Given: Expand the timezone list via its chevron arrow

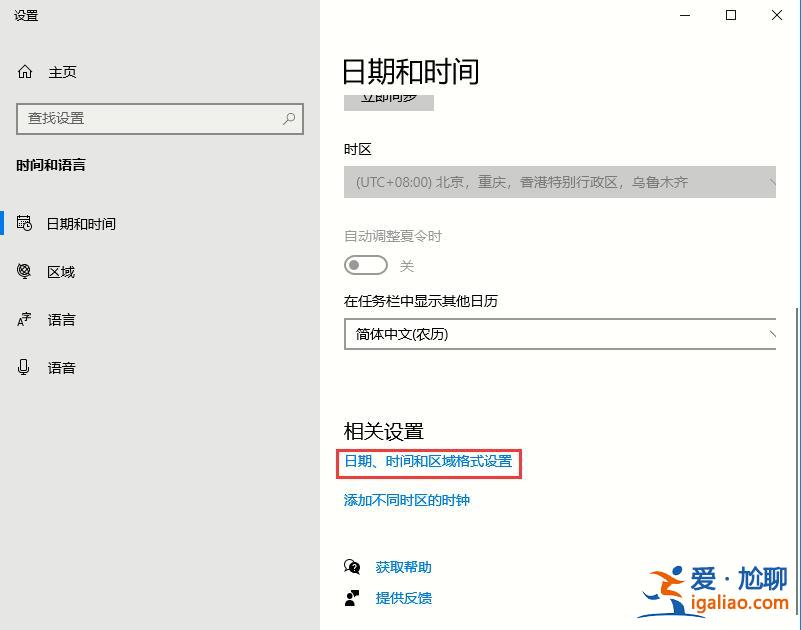Looking at the screenshot, I should pos(772,182).
